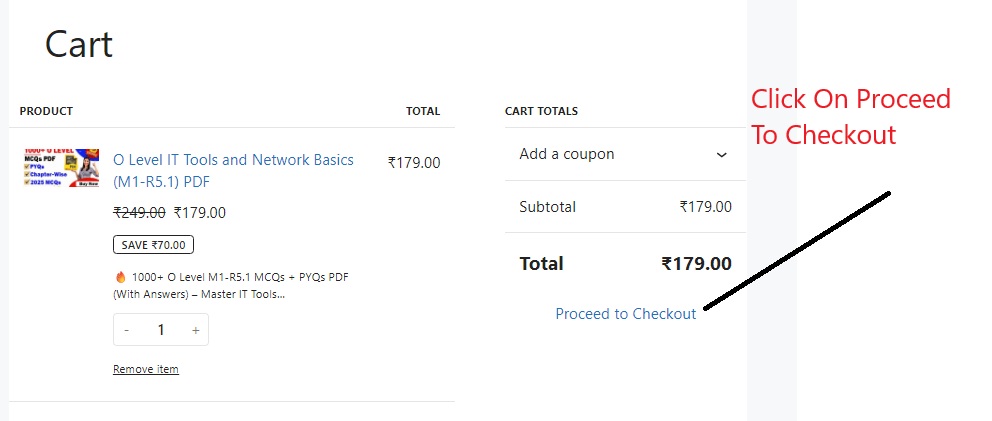Select the struck-through ₹249.00 original price
This screenshot has width=992, height=421.
[139, 213]
